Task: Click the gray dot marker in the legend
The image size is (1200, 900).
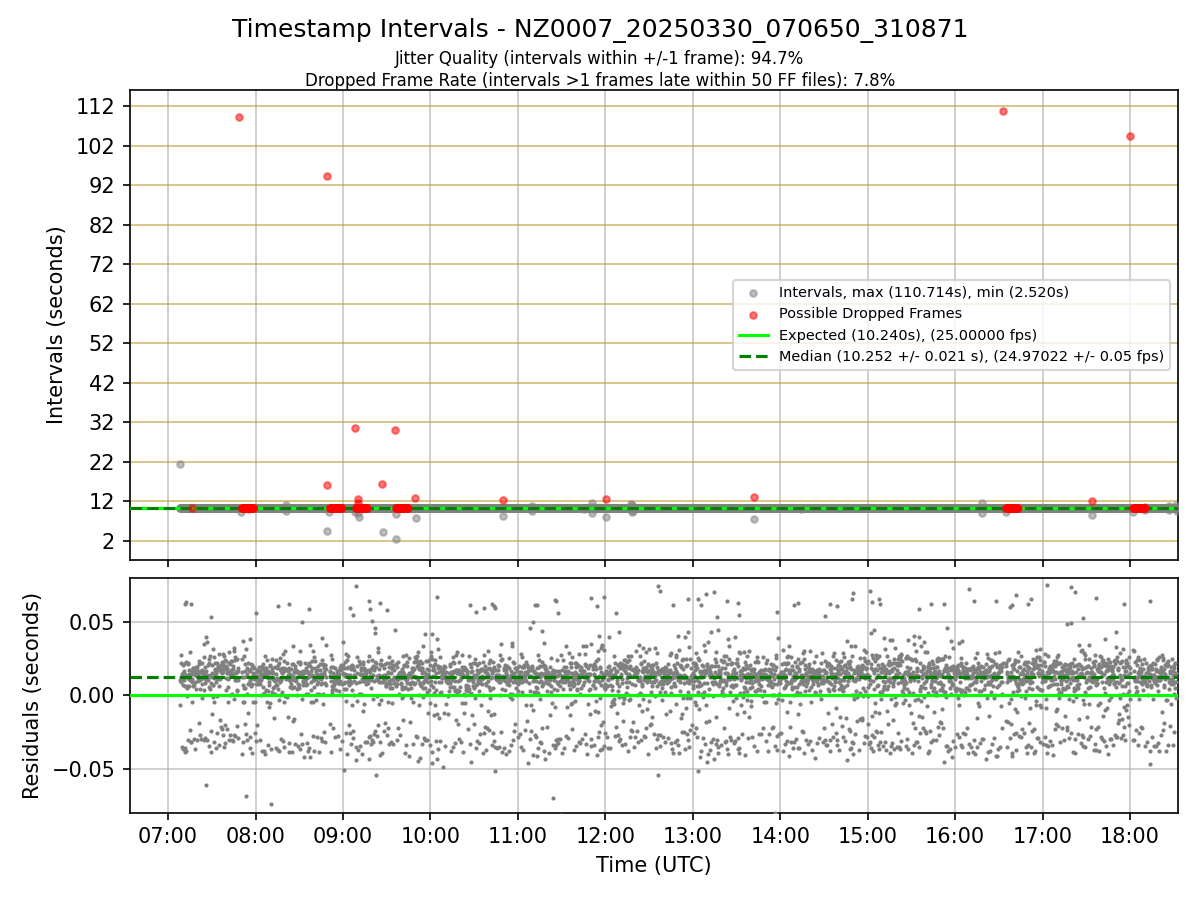Action: tap(753, 293)
